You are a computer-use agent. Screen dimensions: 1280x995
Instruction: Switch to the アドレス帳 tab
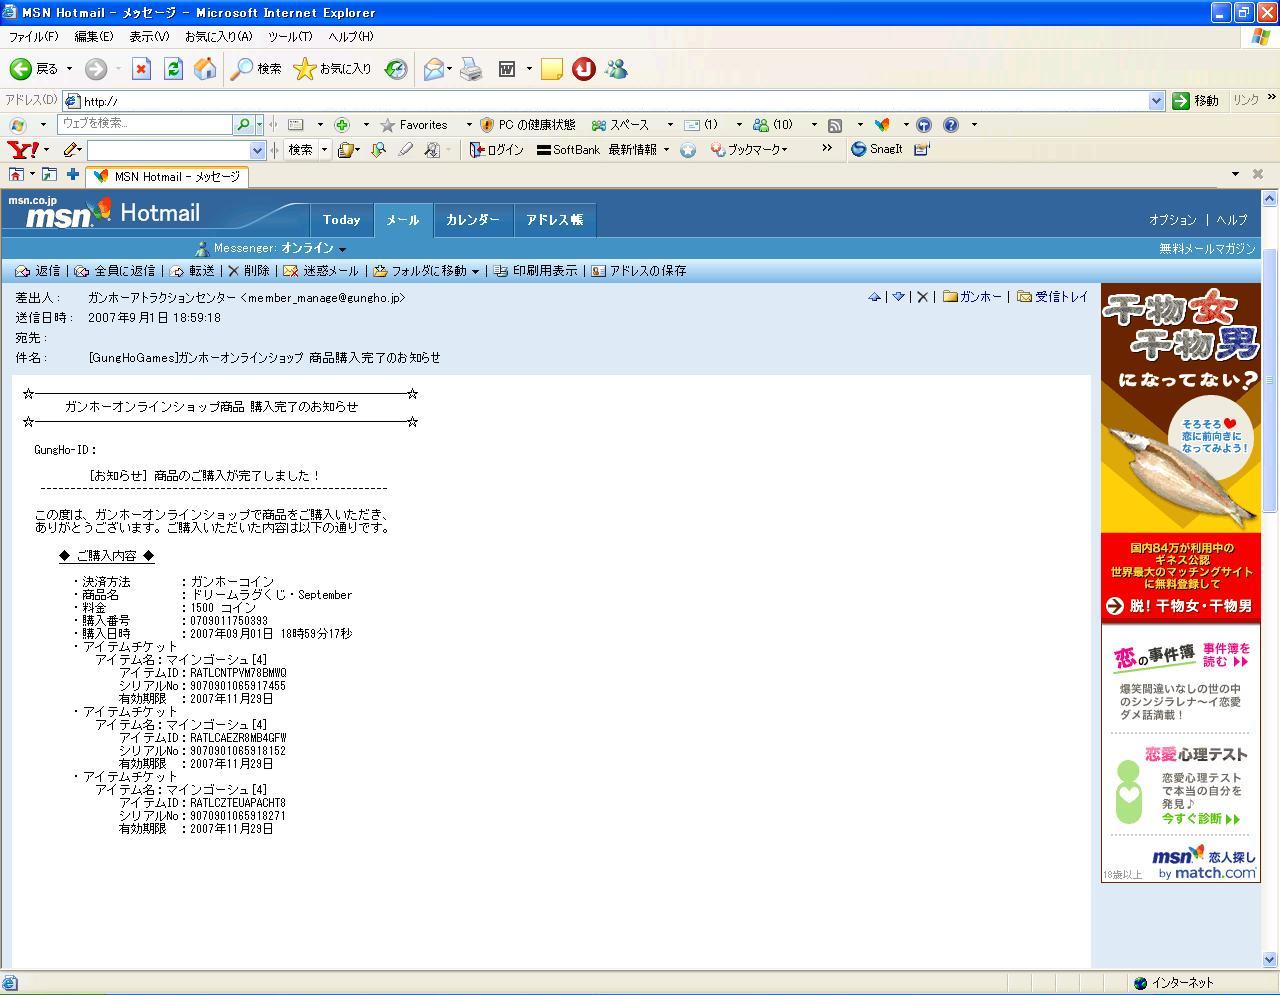554,220
